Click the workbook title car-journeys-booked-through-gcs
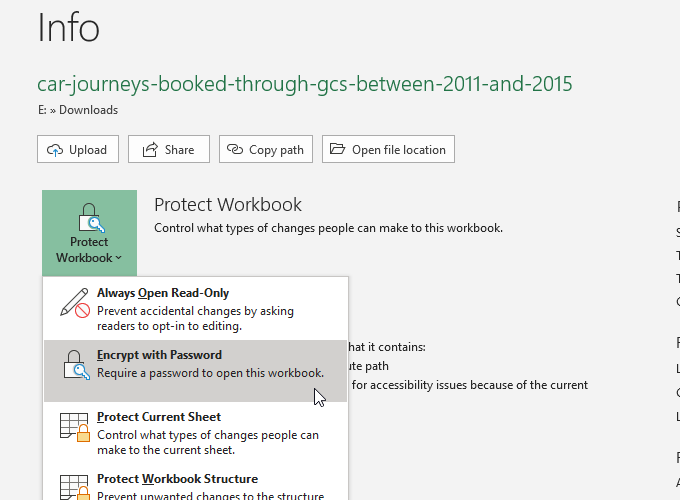This screenshot has height=500, width=680. pos(305,82)
